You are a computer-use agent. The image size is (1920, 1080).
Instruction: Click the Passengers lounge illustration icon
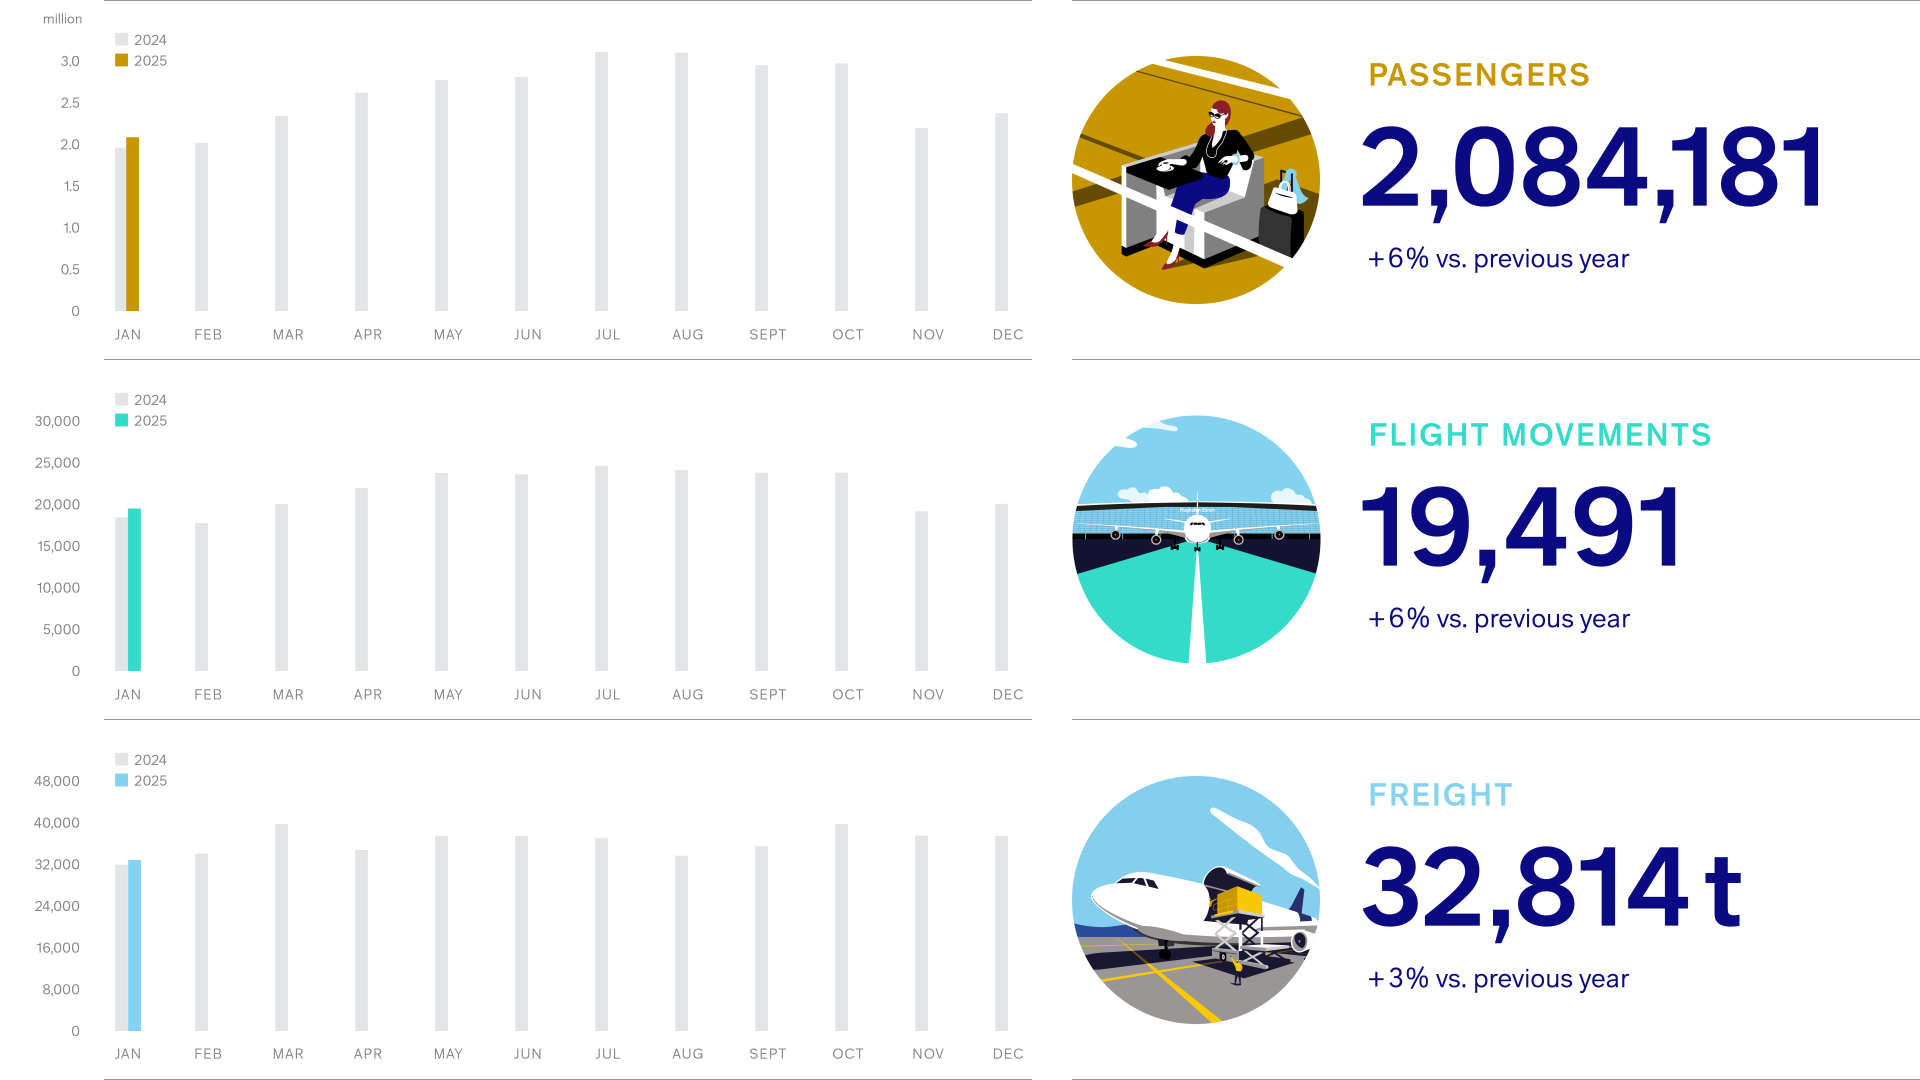(x=1195, y=180)
